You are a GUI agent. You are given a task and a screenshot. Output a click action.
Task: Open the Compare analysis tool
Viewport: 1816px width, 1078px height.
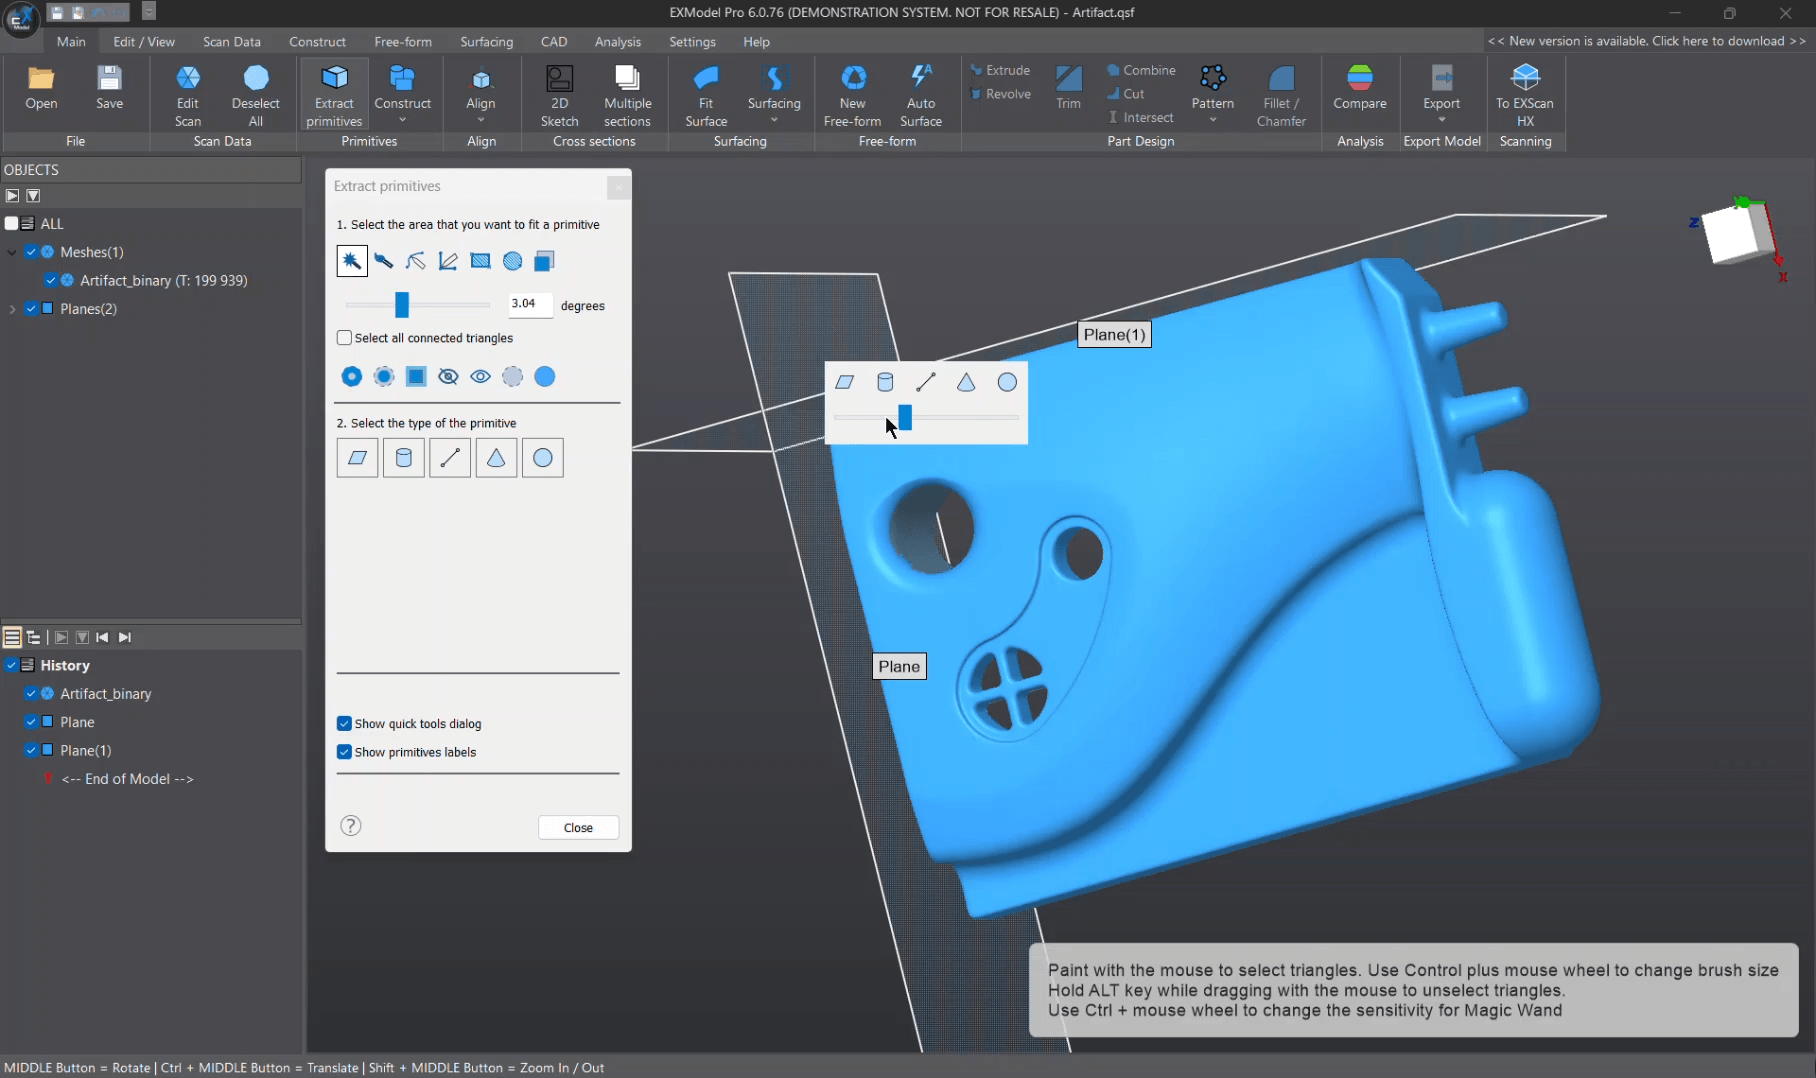coord(1360,90)
